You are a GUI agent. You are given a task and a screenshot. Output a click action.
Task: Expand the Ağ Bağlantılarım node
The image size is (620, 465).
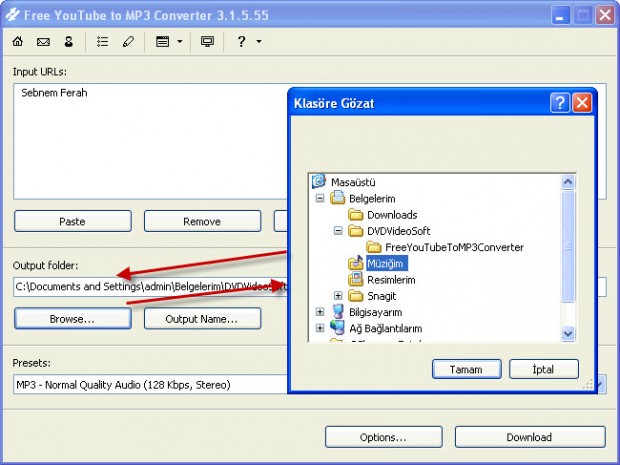point(320,328)
